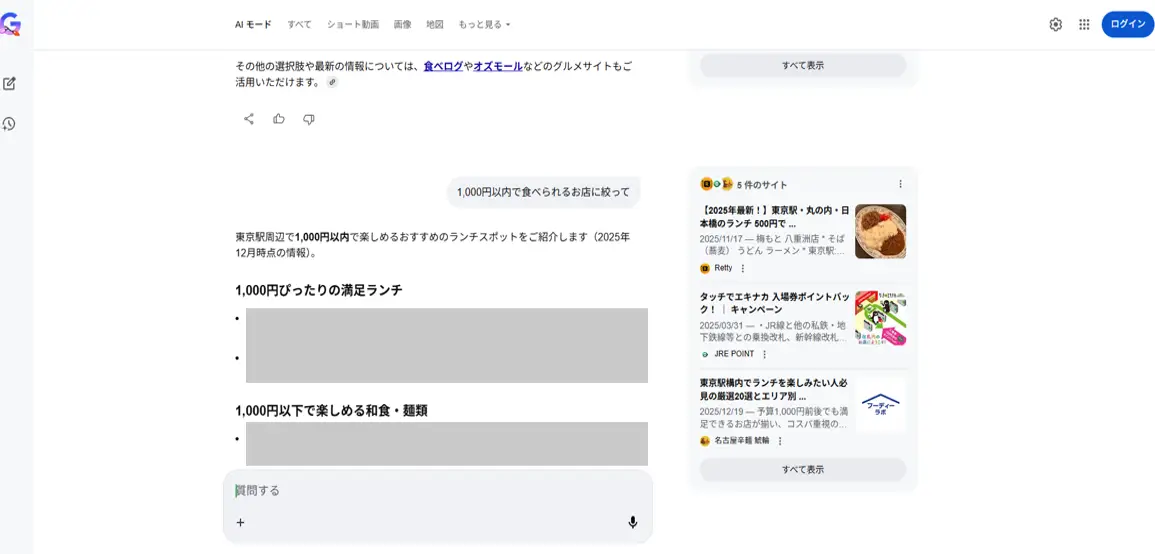Click the share icon below the response

coord(249,119)
